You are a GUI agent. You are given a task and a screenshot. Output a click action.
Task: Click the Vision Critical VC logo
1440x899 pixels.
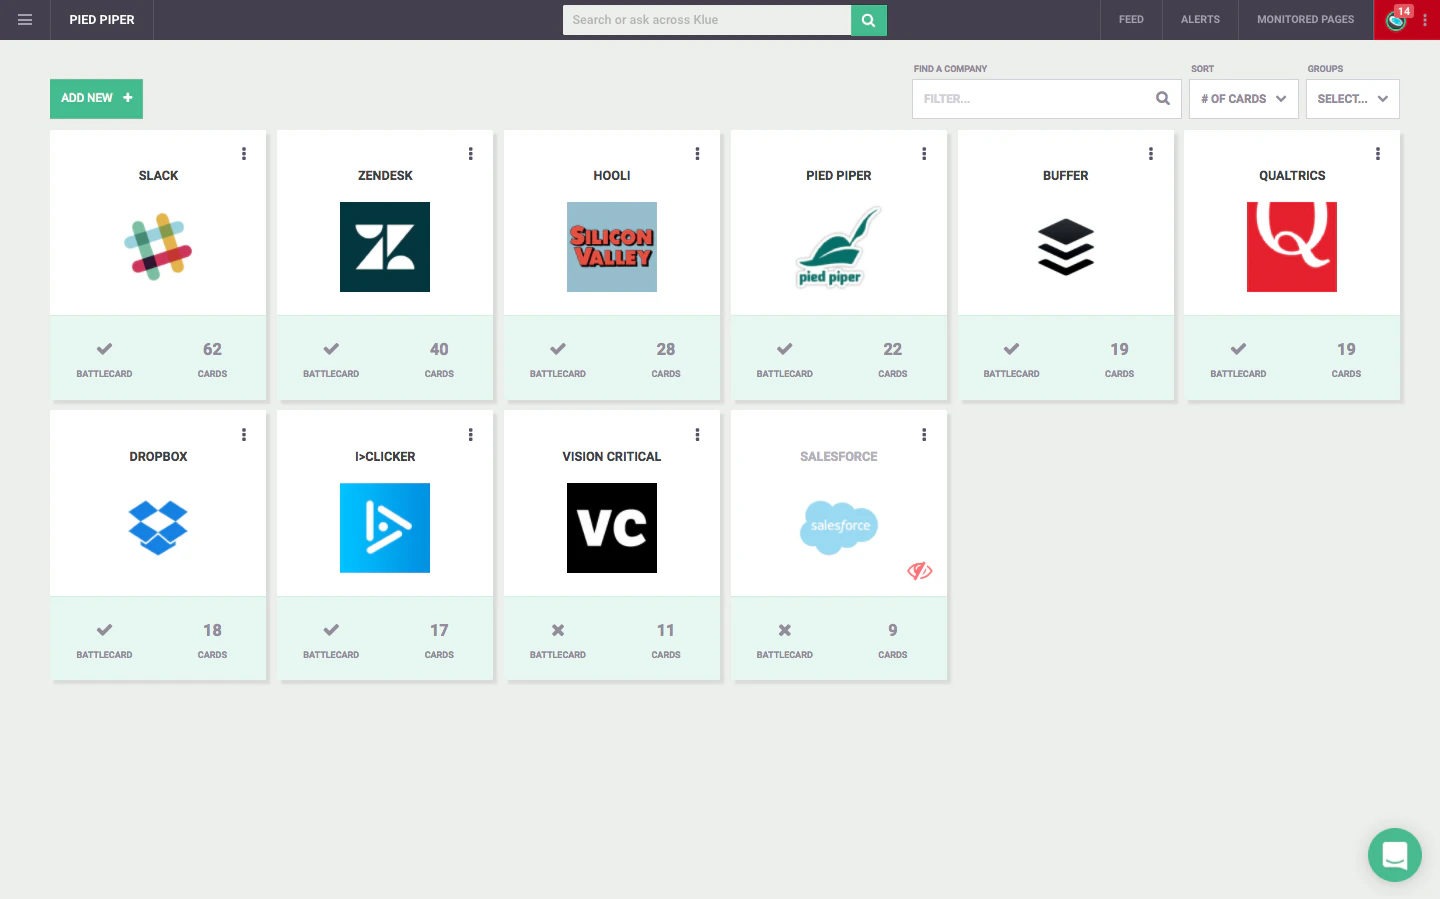tap(612, 528)
